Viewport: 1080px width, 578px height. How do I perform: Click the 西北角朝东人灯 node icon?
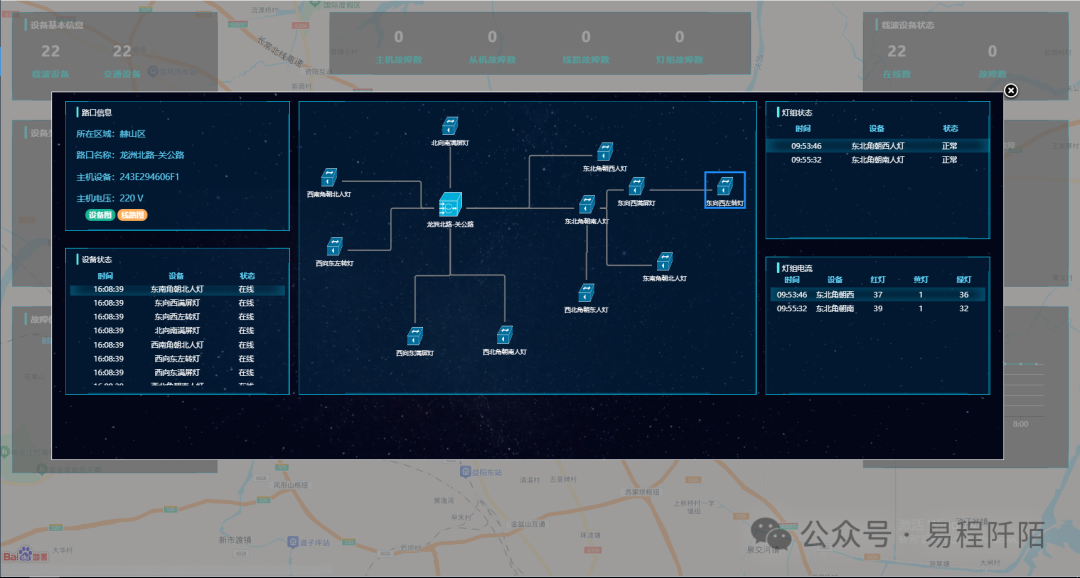[x=587, y=292]
